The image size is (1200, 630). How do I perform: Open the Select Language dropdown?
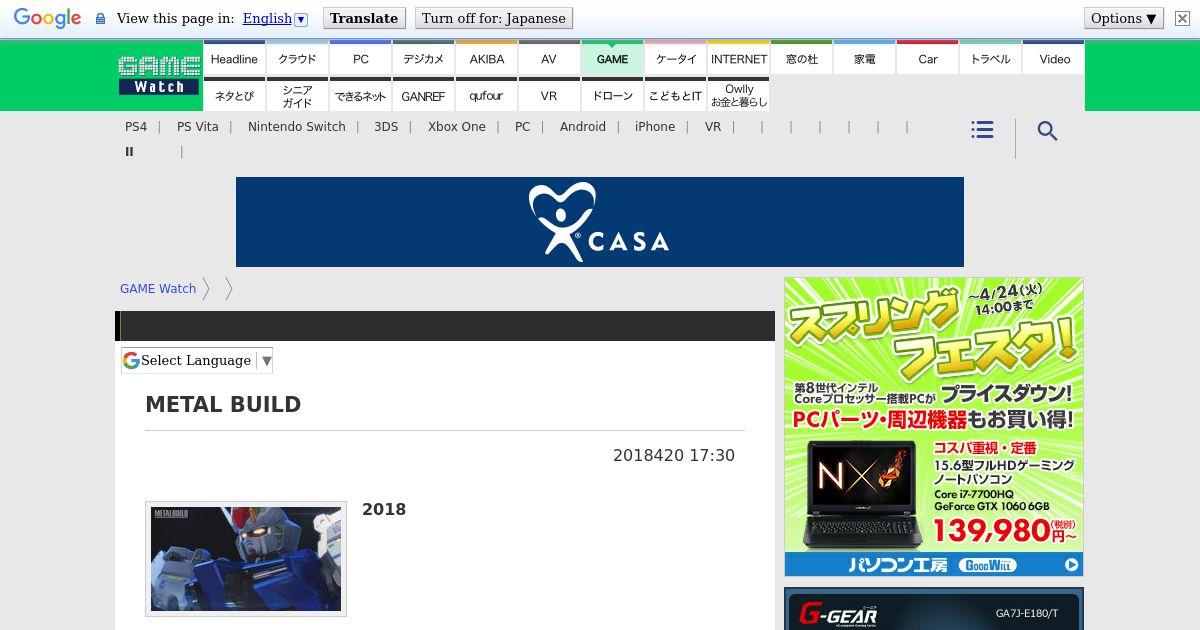[x=197, y=360]
